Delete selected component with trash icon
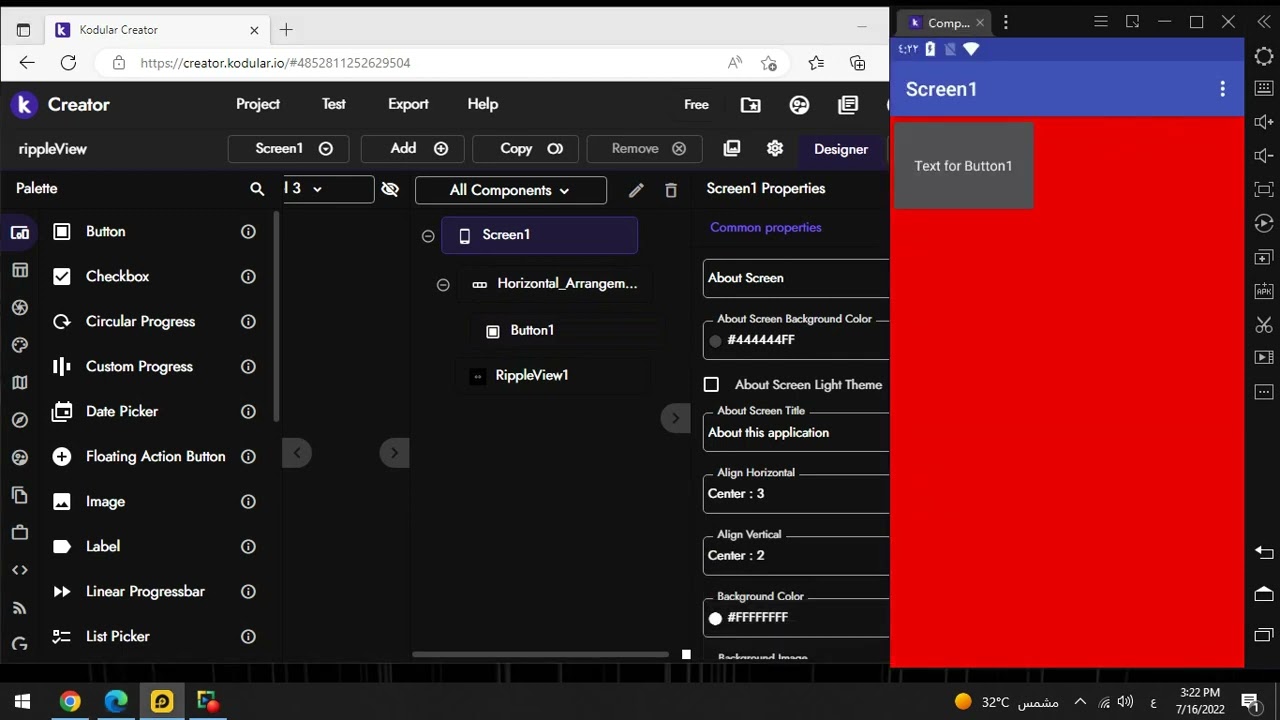Screen dimensions: 1280x720 click(x=671, y=190)
